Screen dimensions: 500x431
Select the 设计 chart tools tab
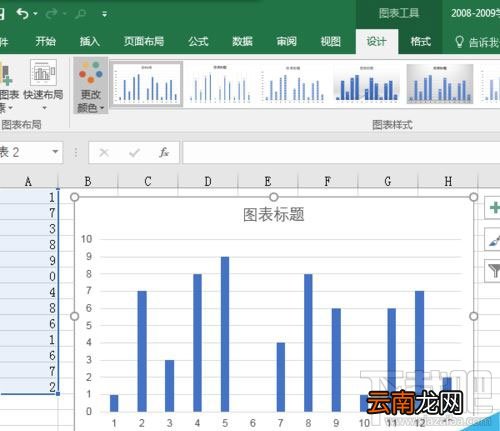click(x=377, y=41)
